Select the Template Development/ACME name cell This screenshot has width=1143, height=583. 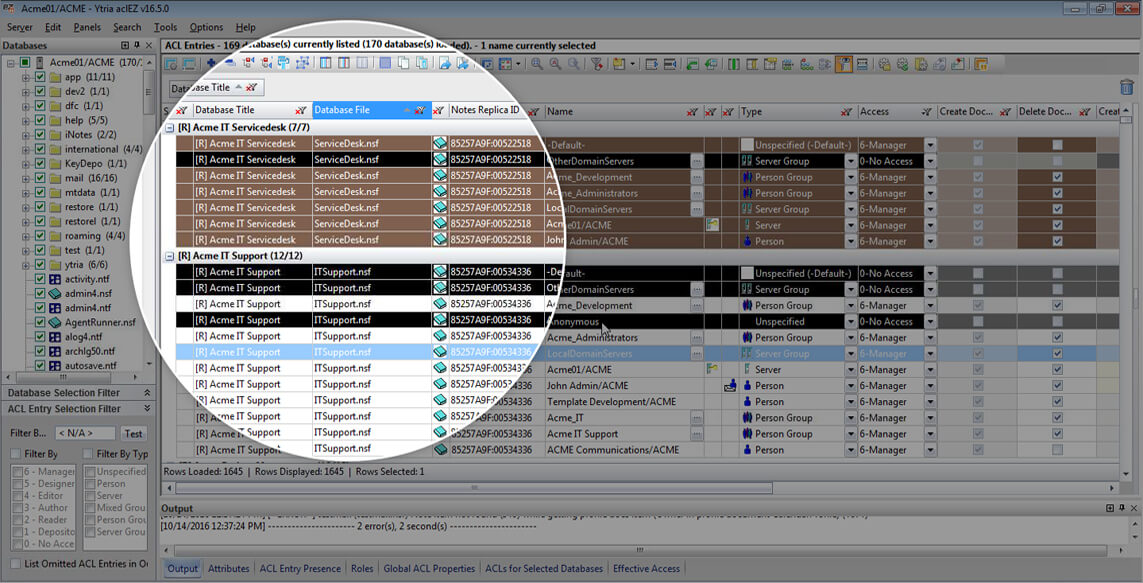612,402
